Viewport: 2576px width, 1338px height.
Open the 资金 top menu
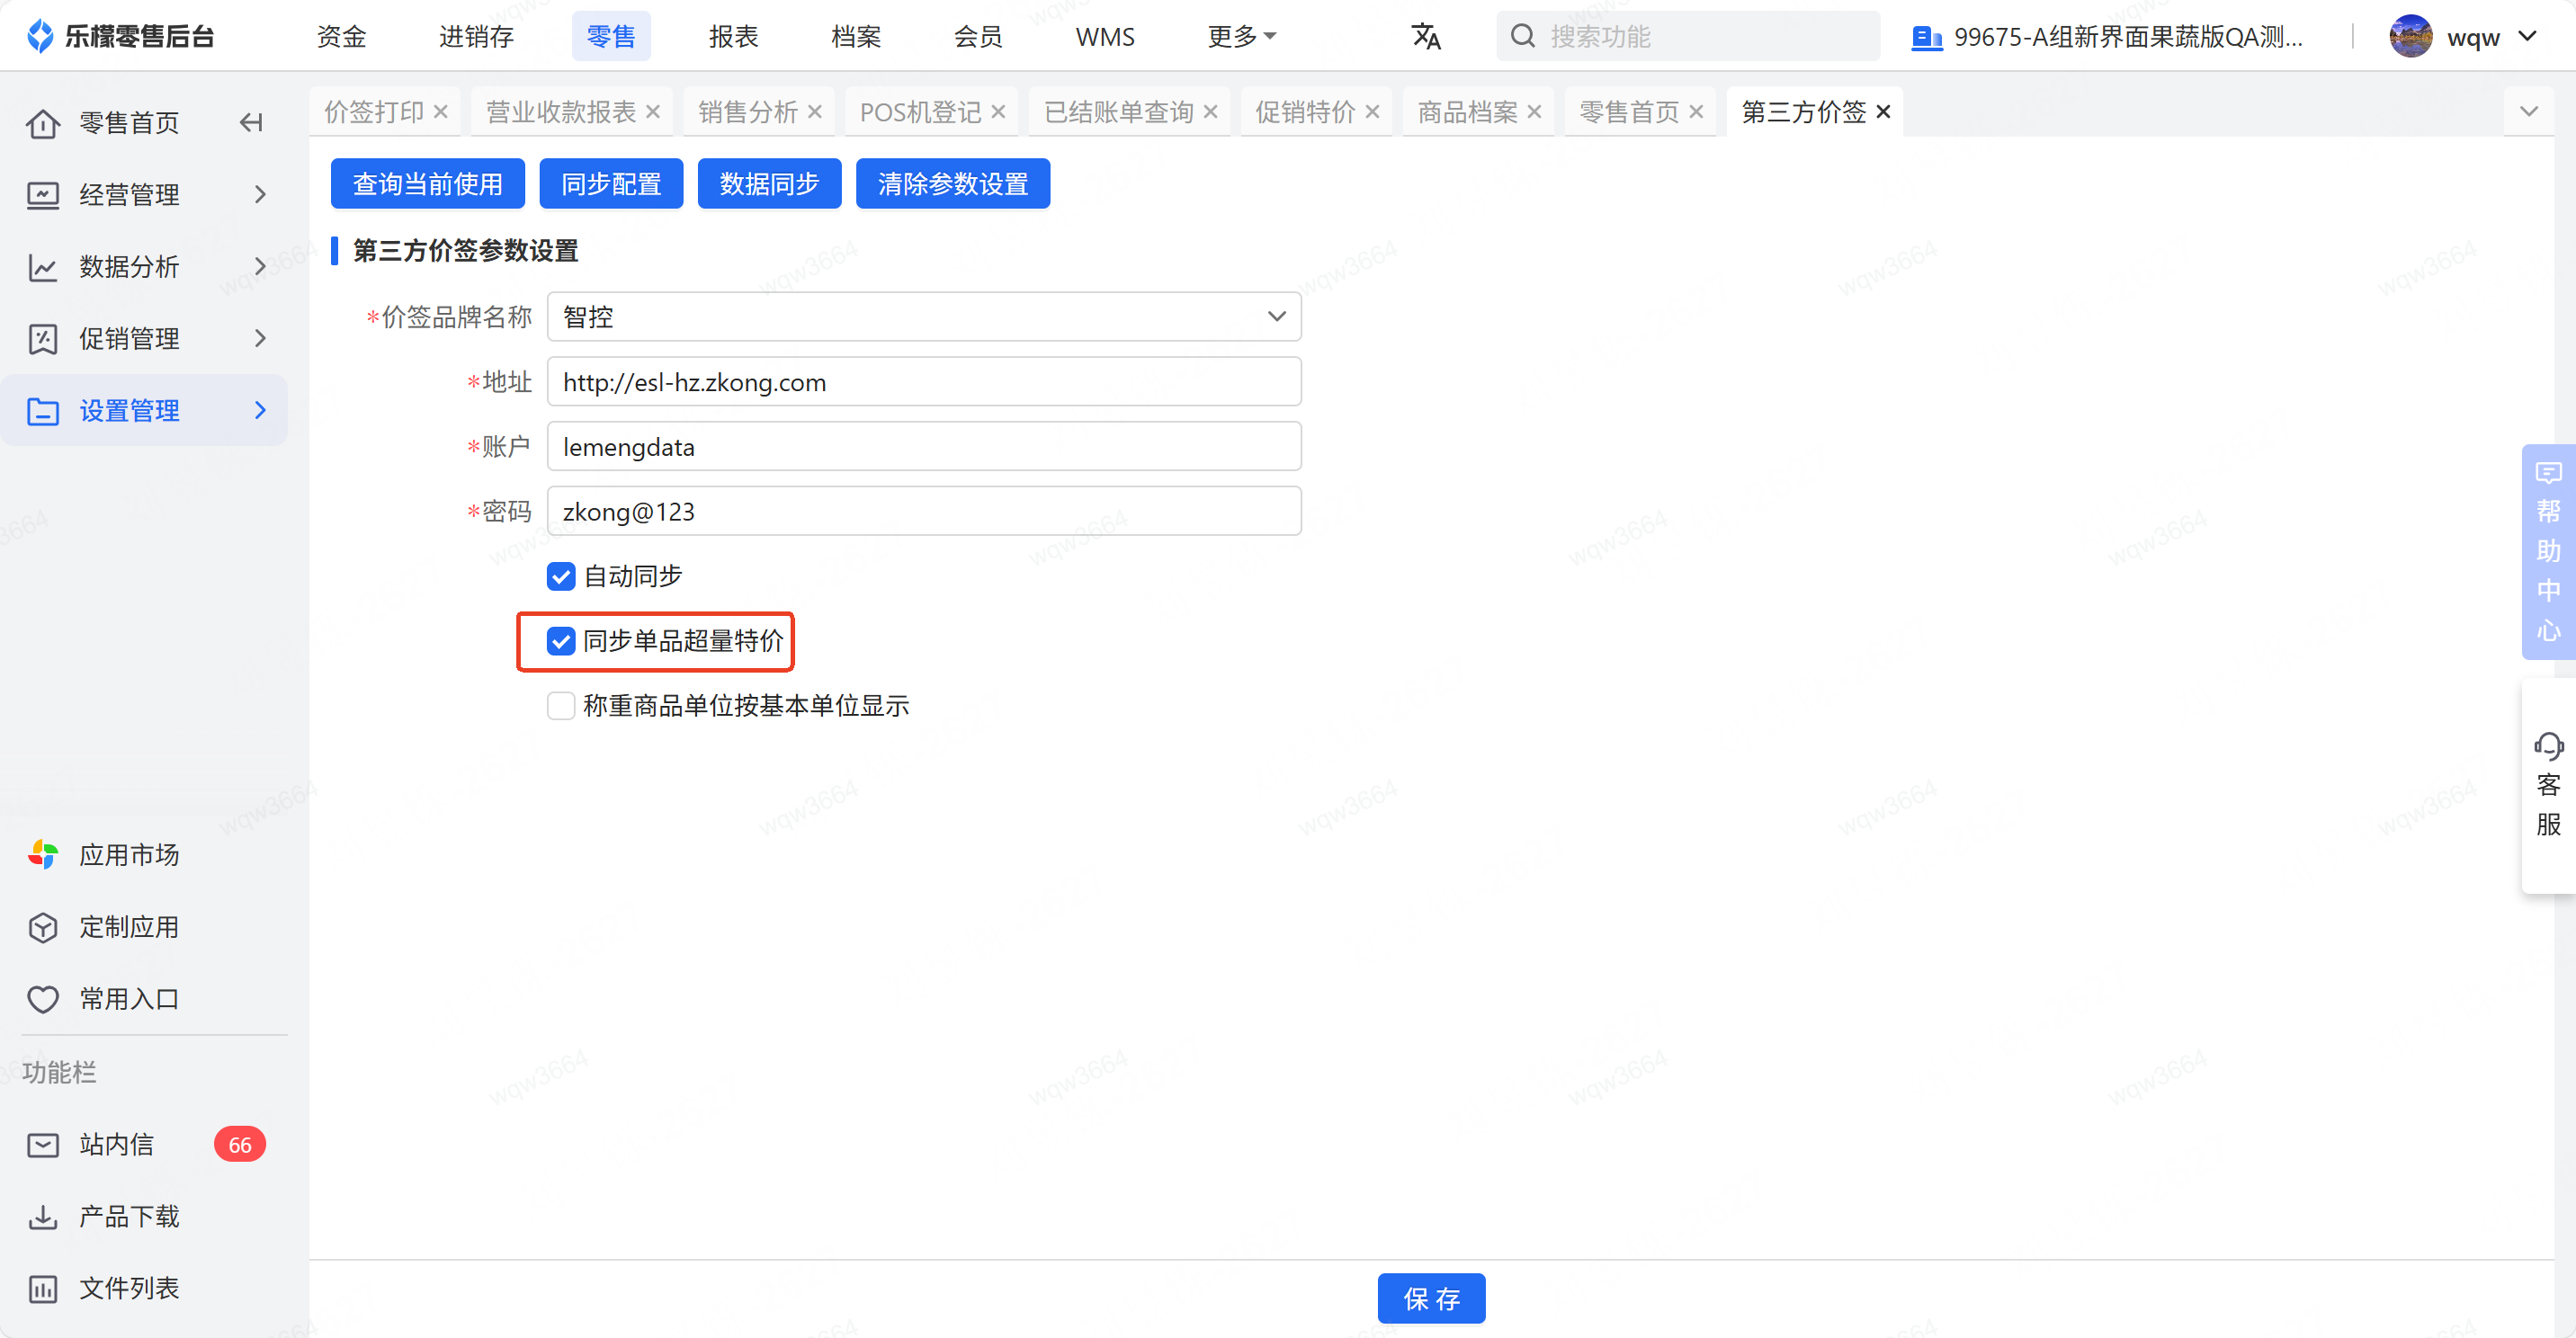[x=341, y=37]
